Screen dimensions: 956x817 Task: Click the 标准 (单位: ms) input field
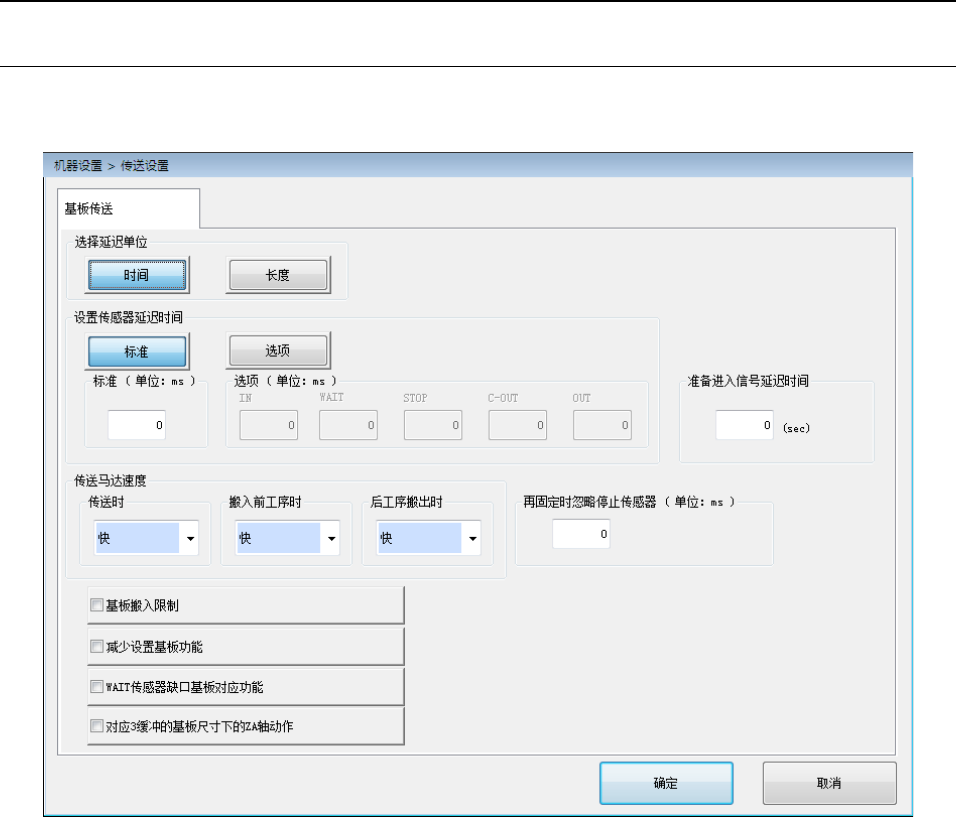(137, 425)
